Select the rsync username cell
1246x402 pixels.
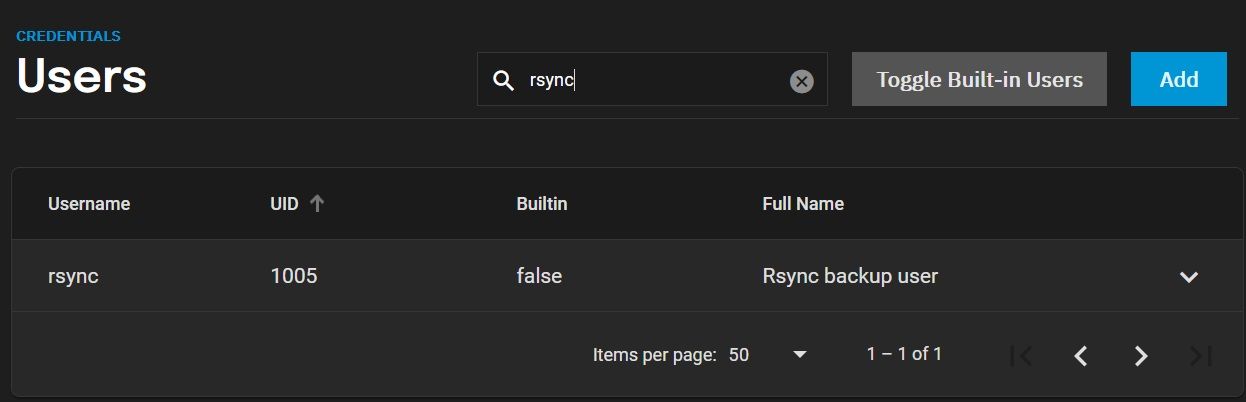click(73, 276)
